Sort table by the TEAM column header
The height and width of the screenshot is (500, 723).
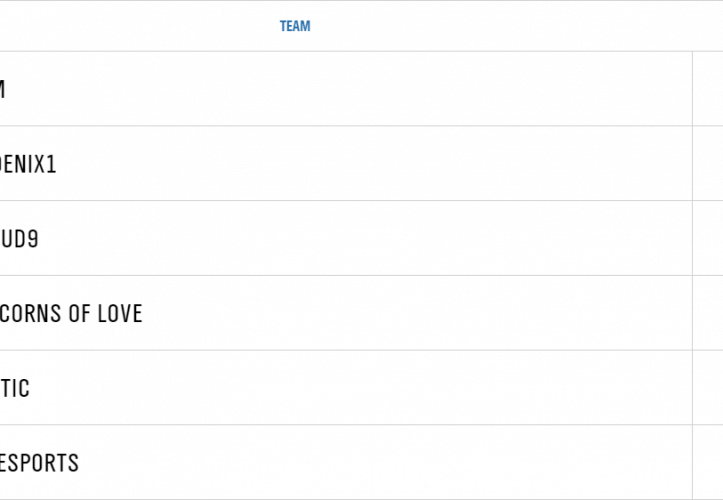pyautogui.click(x=295, y=26)
